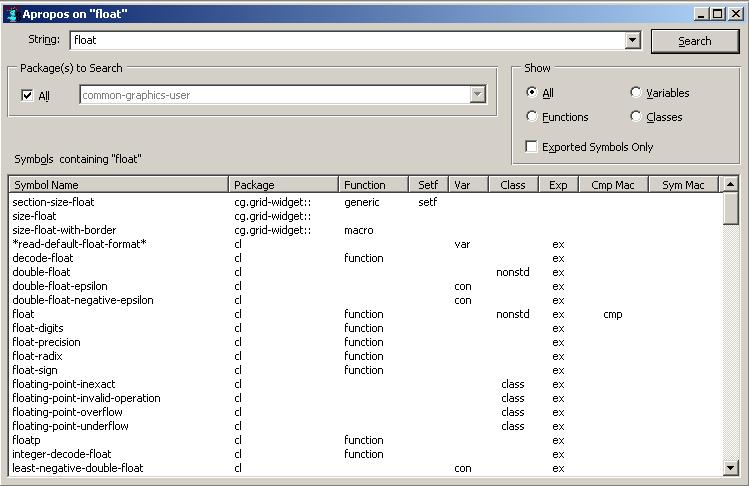Screen dimensions: 749x486
Task: Sort by Symbol Name column header
Action: (x=118, y=185)
